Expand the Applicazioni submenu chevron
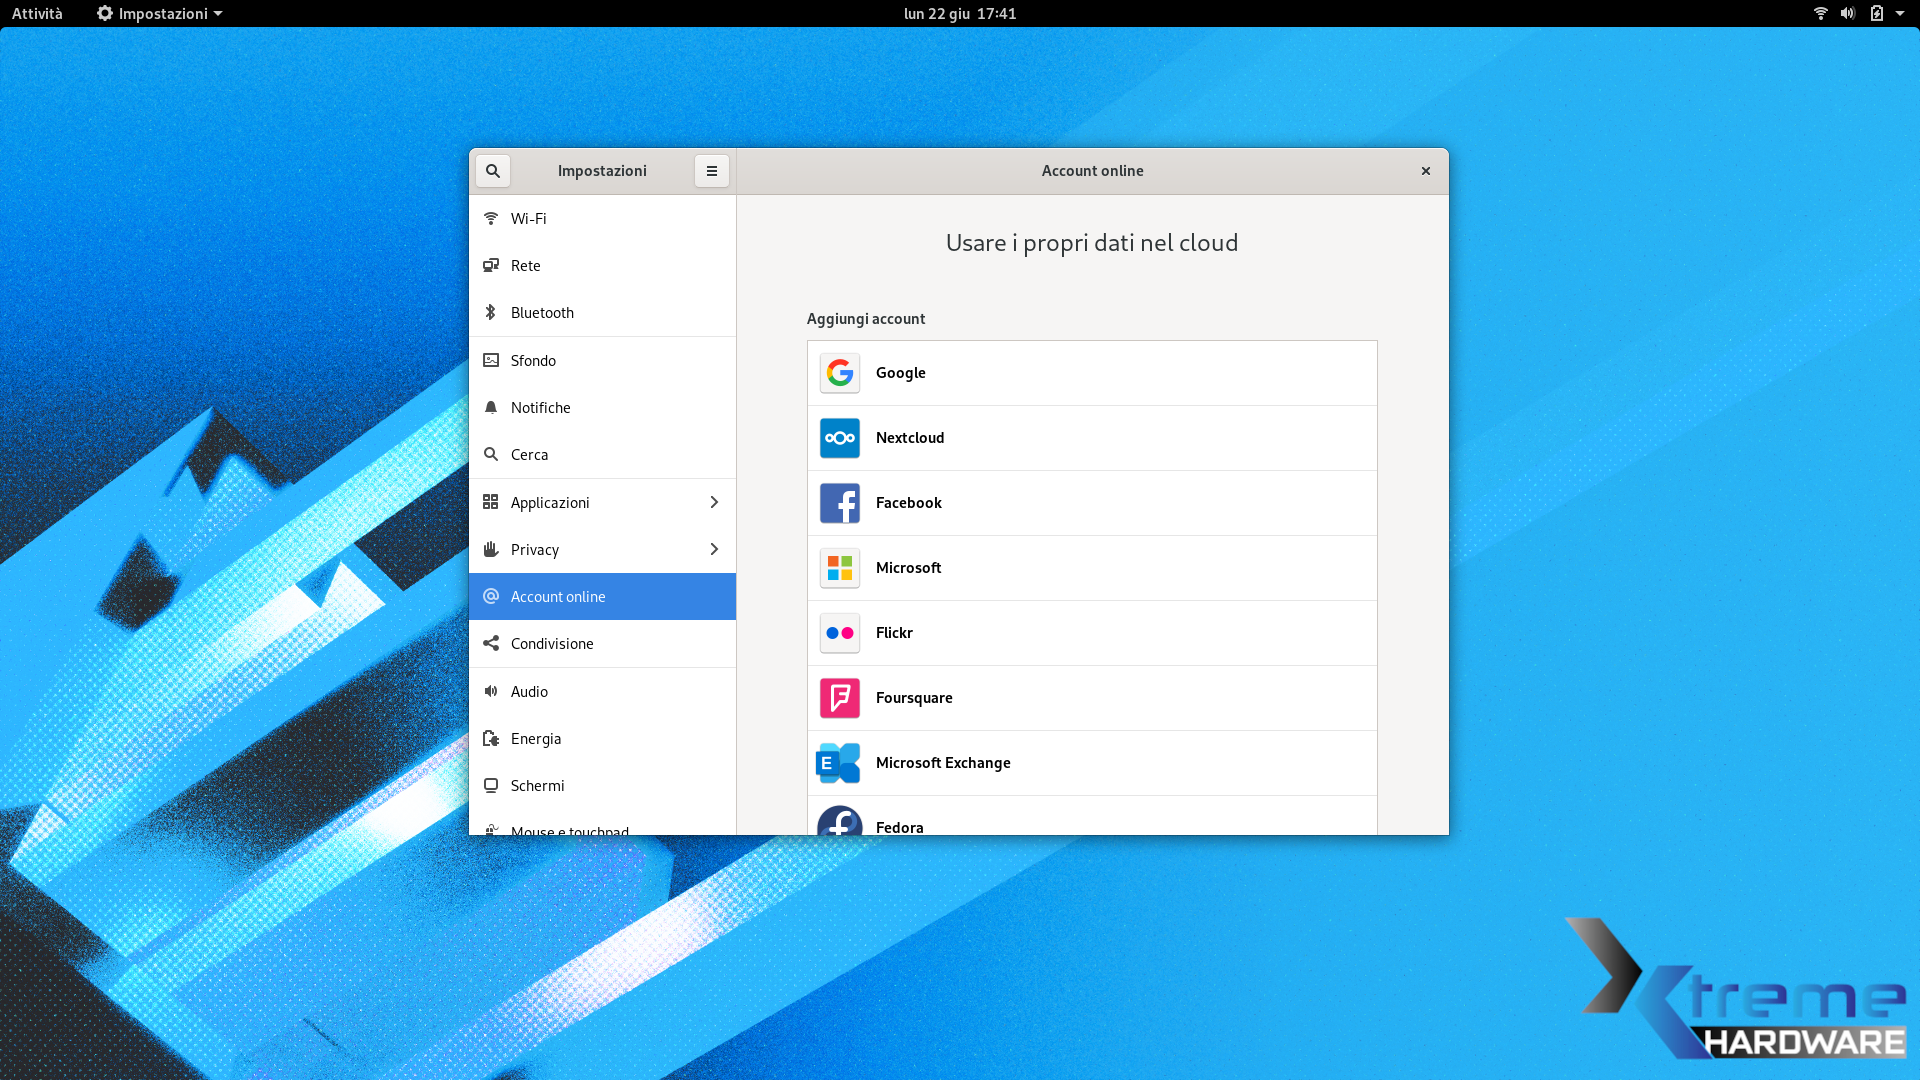Image resolution: width=1920 pixels, height=1080 pixels. coord(714,502)
